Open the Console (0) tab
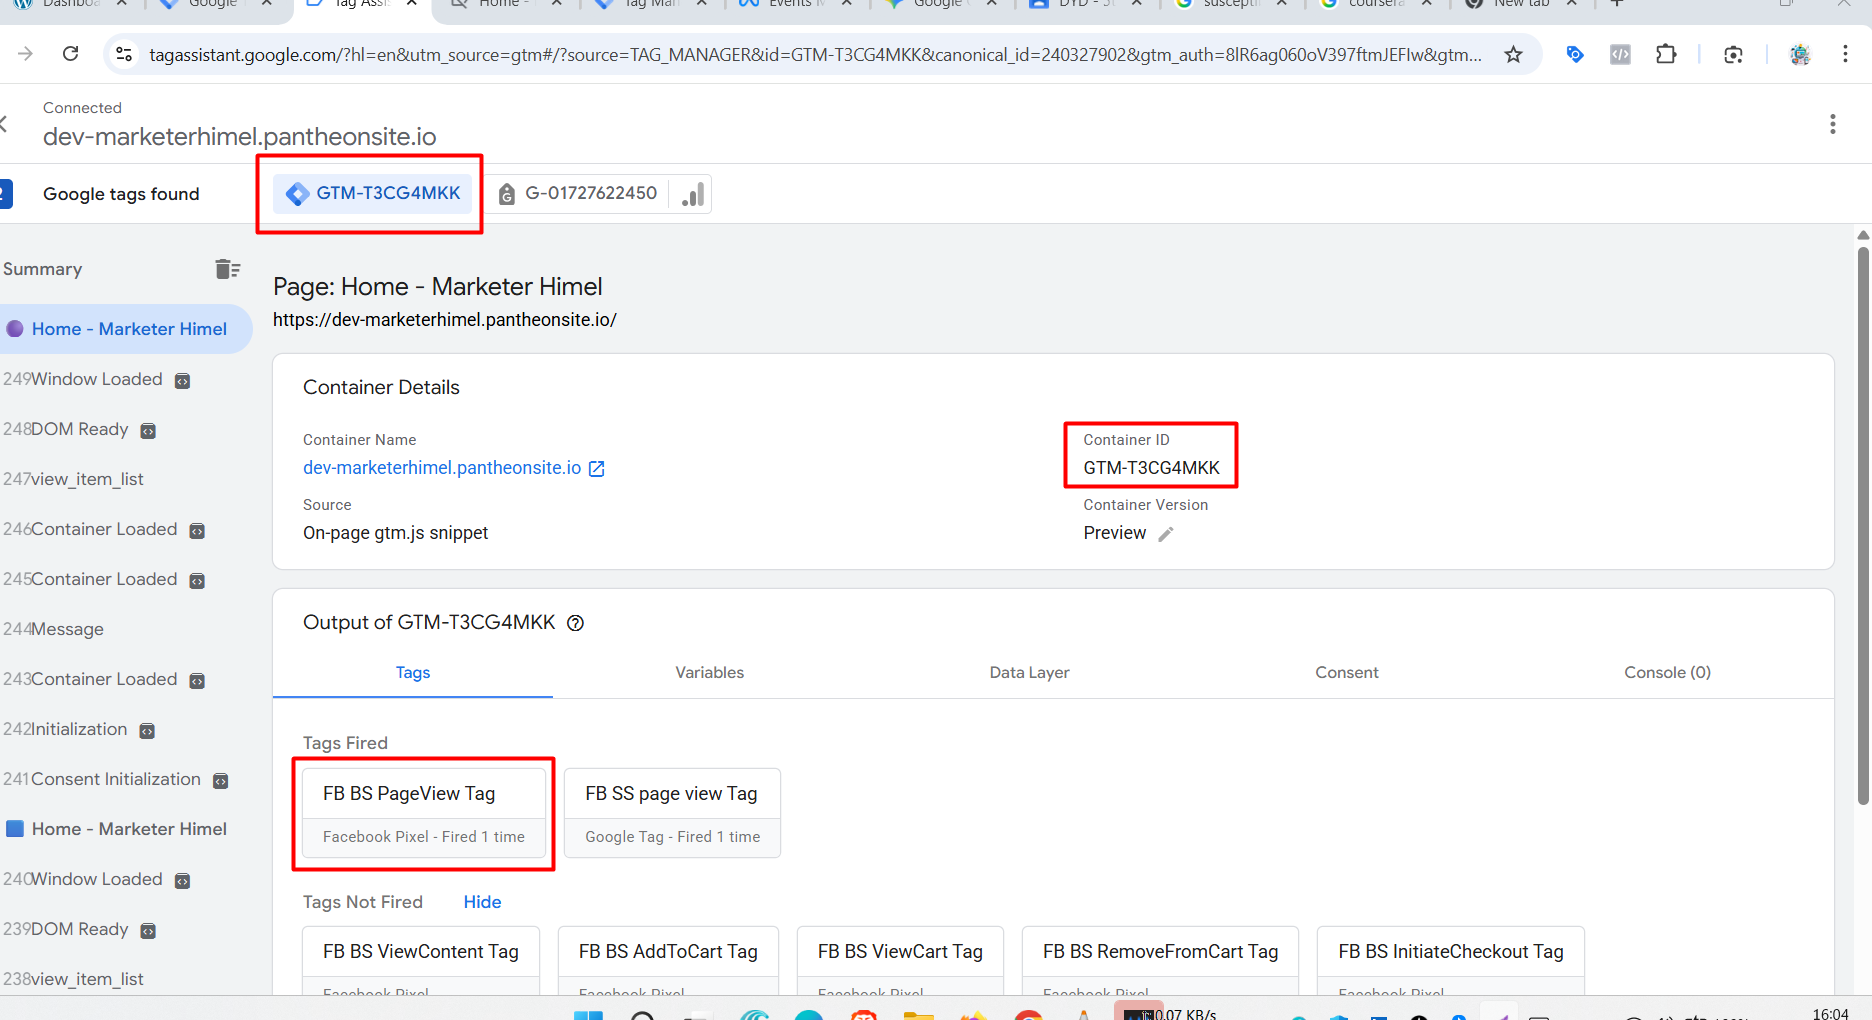The width and height of the screenshot is (1872, 1020). 1666,672
